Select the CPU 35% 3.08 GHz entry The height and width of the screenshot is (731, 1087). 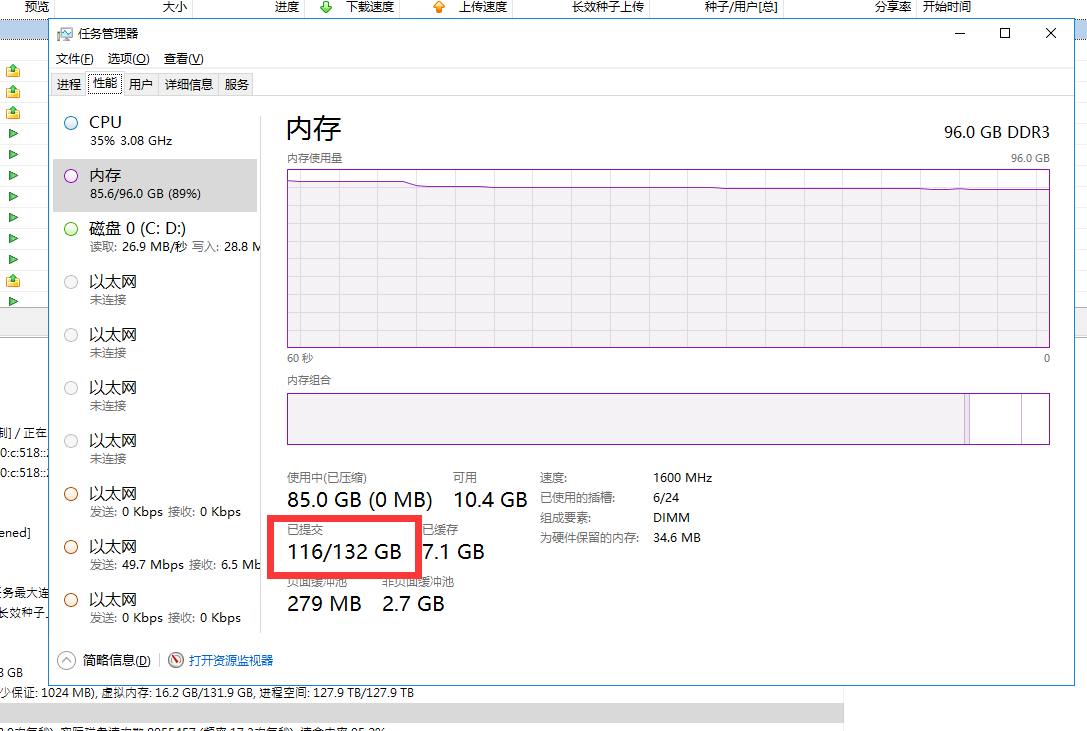pyautogui.click(x=155, y=132)
